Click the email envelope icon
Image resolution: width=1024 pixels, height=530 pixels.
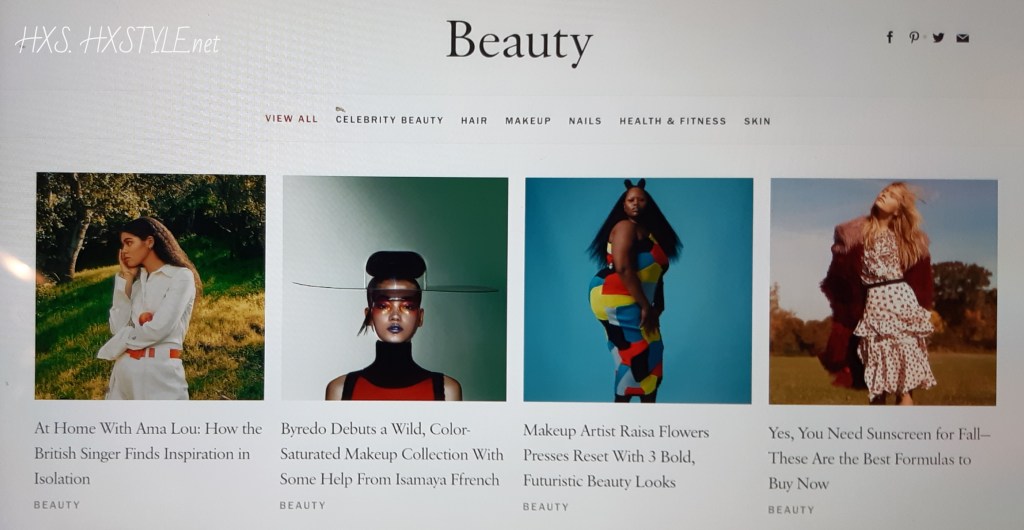(963, 38)
